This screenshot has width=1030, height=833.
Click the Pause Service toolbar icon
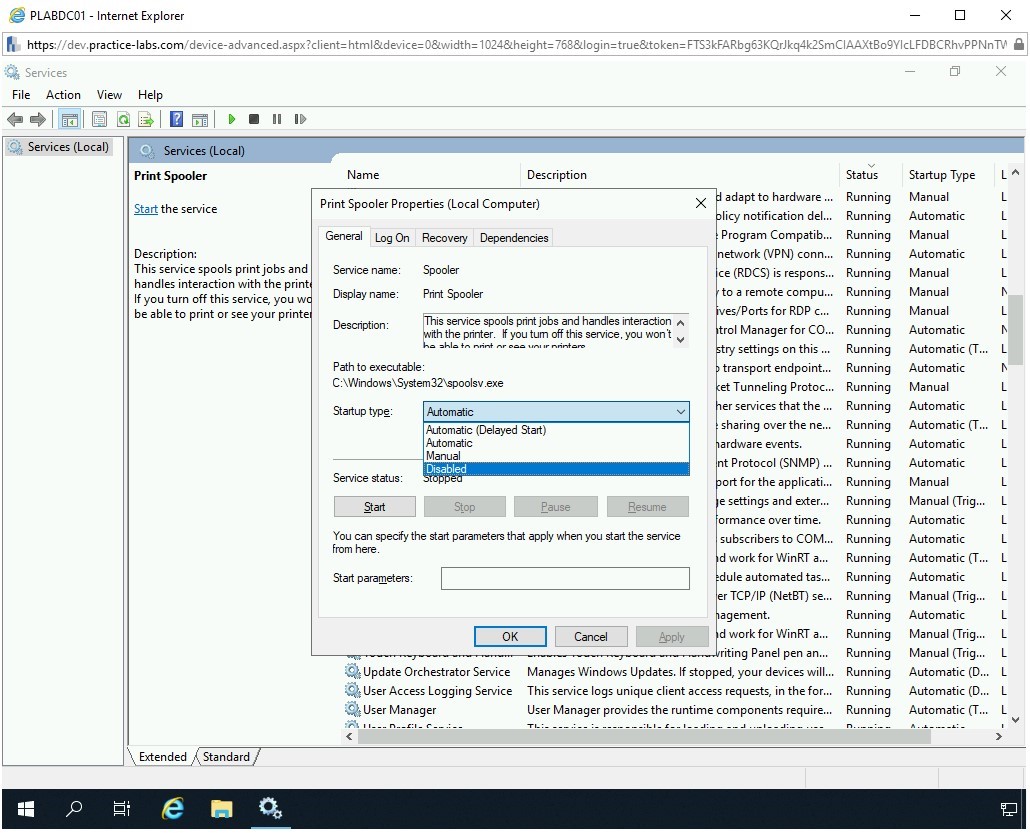click(x=277, y=119)
